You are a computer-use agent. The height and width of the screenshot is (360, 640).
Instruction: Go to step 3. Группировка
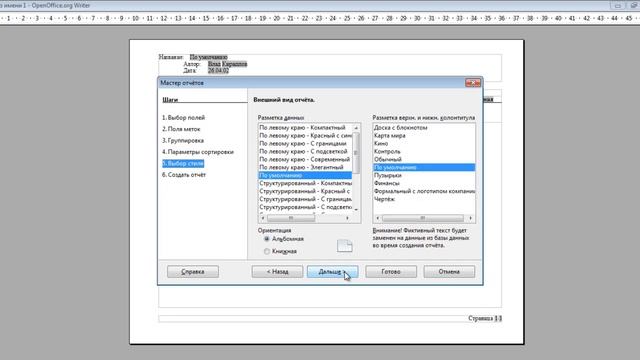(x=183, y=140)
